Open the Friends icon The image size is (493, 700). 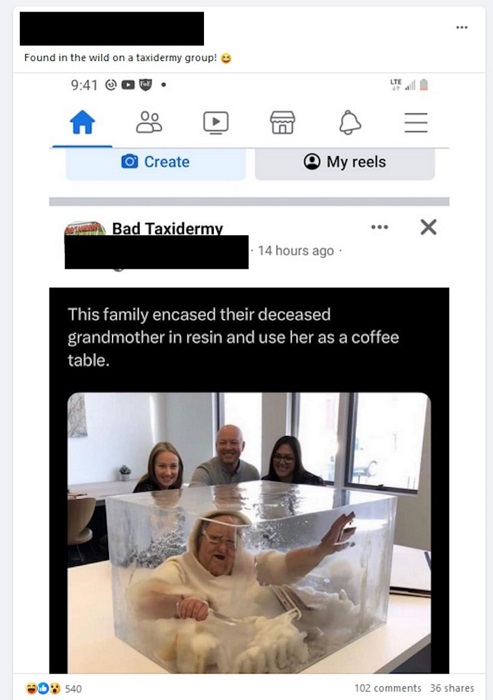tap(149, 122)
